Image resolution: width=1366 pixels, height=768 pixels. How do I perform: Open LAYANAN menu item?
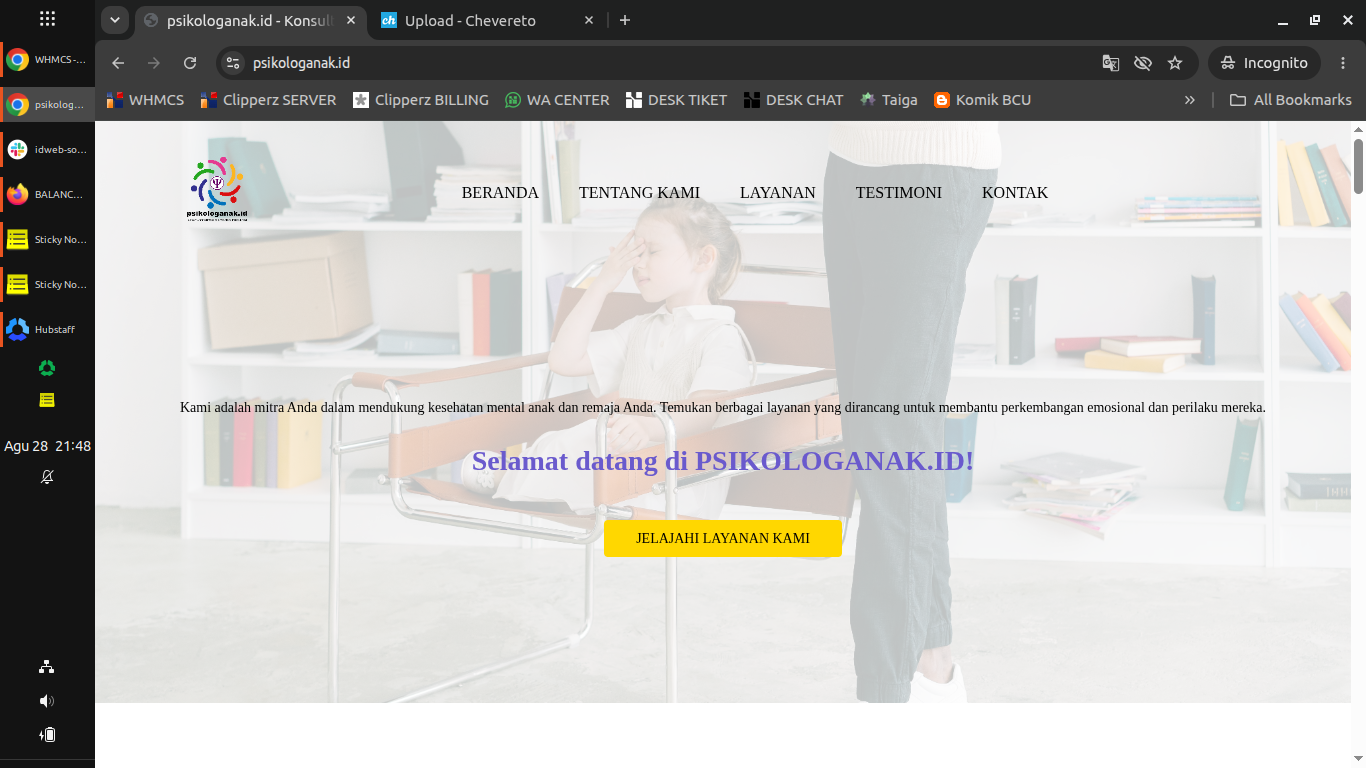coord(778,193)
